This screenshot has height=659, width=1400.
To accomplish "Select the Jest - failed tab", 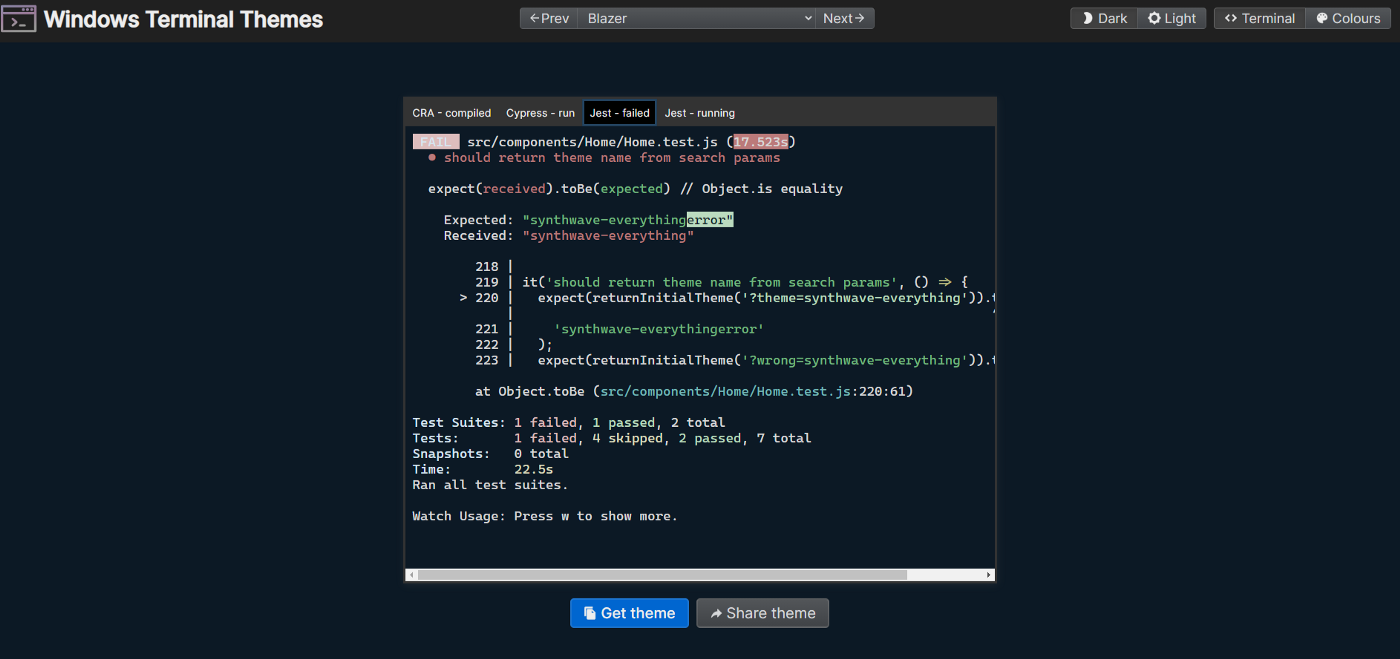I will 620,113.
